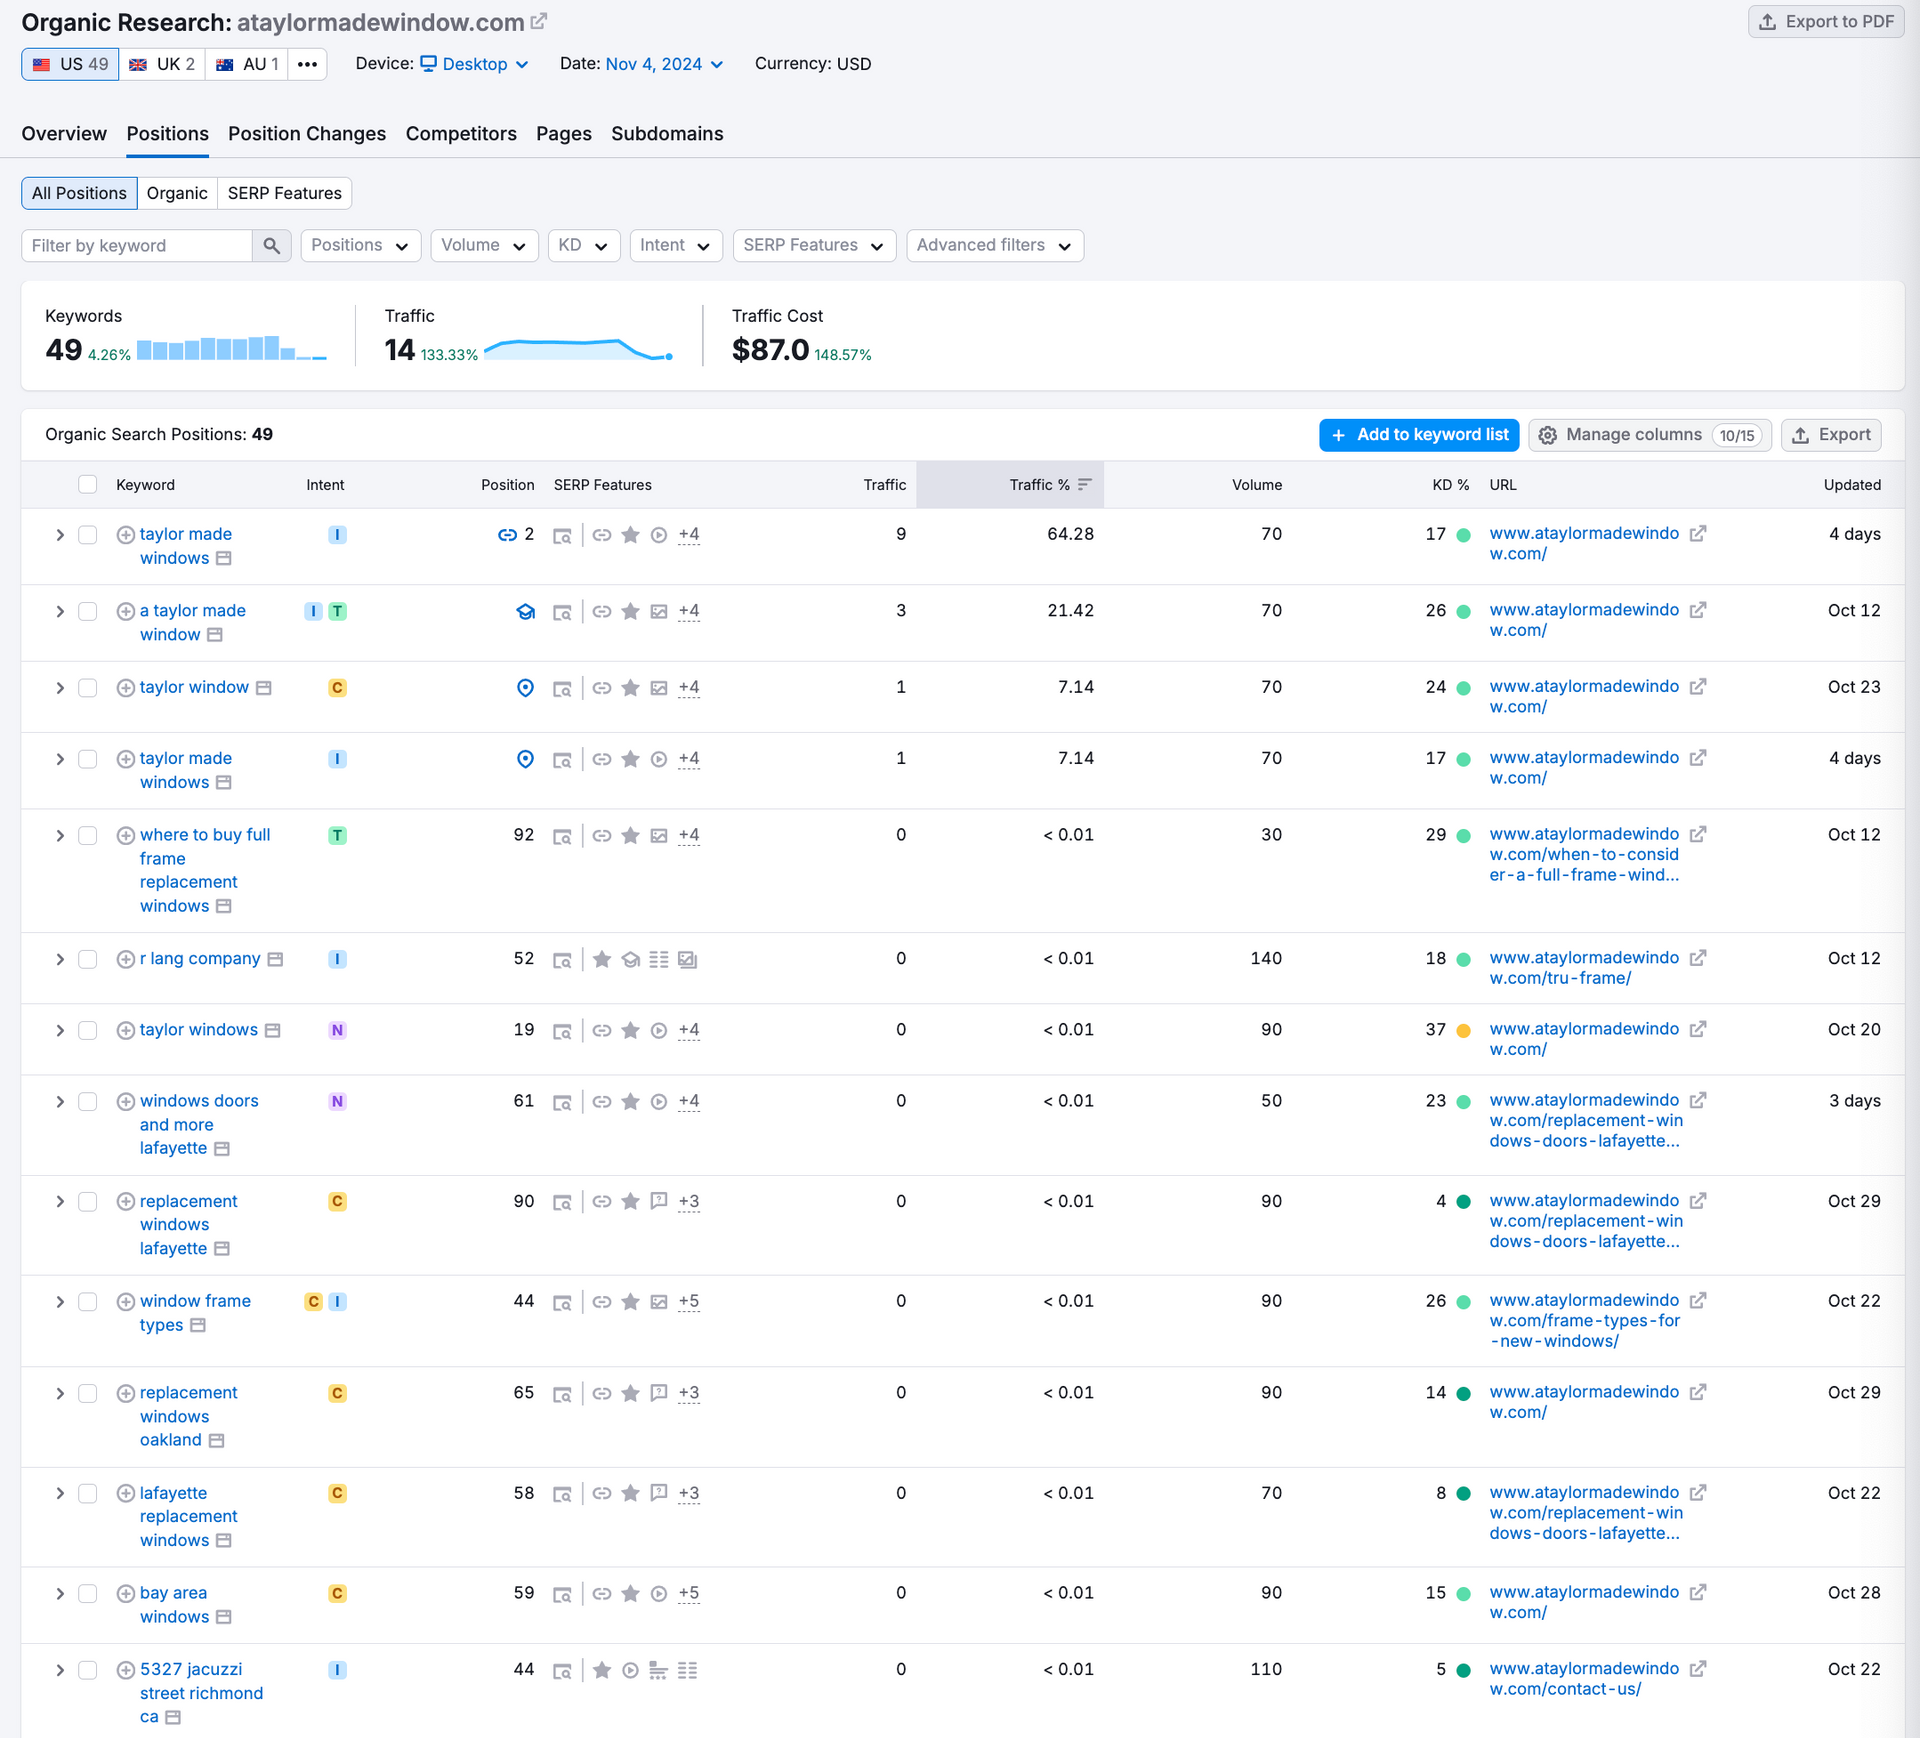Click the Keywords trend bar chart
The height and width of the screenshot is (1738, 1920).
point(232,348)
